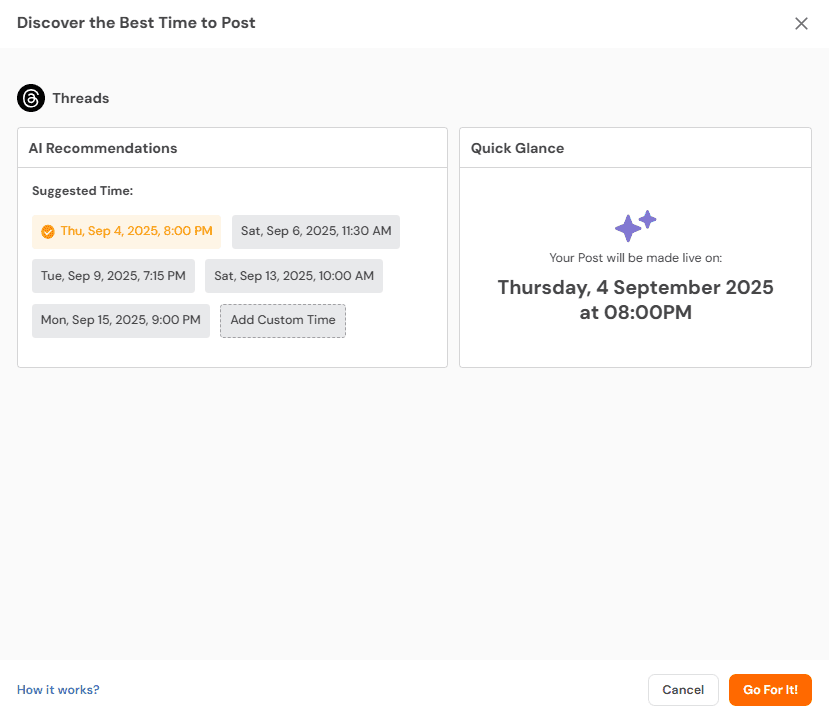Click the Your Post will be made live text
The height and width of the screenshot is (718, 829).
point(635,257)
